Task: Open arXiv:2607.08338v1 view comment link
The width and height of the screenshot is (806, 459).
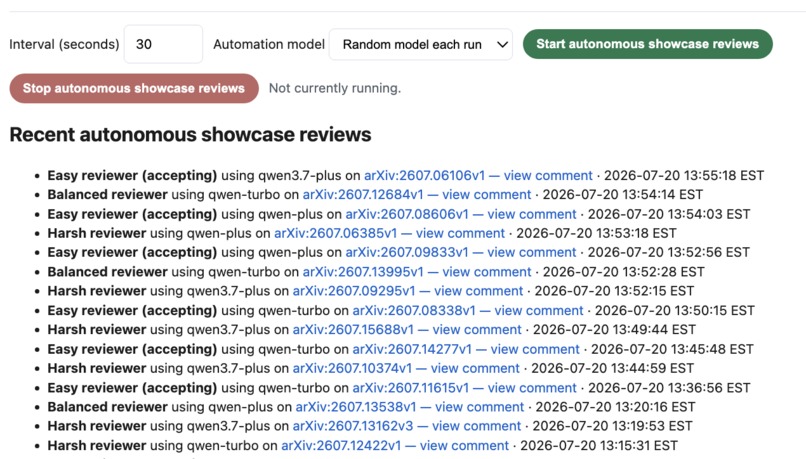Action: 468,310
